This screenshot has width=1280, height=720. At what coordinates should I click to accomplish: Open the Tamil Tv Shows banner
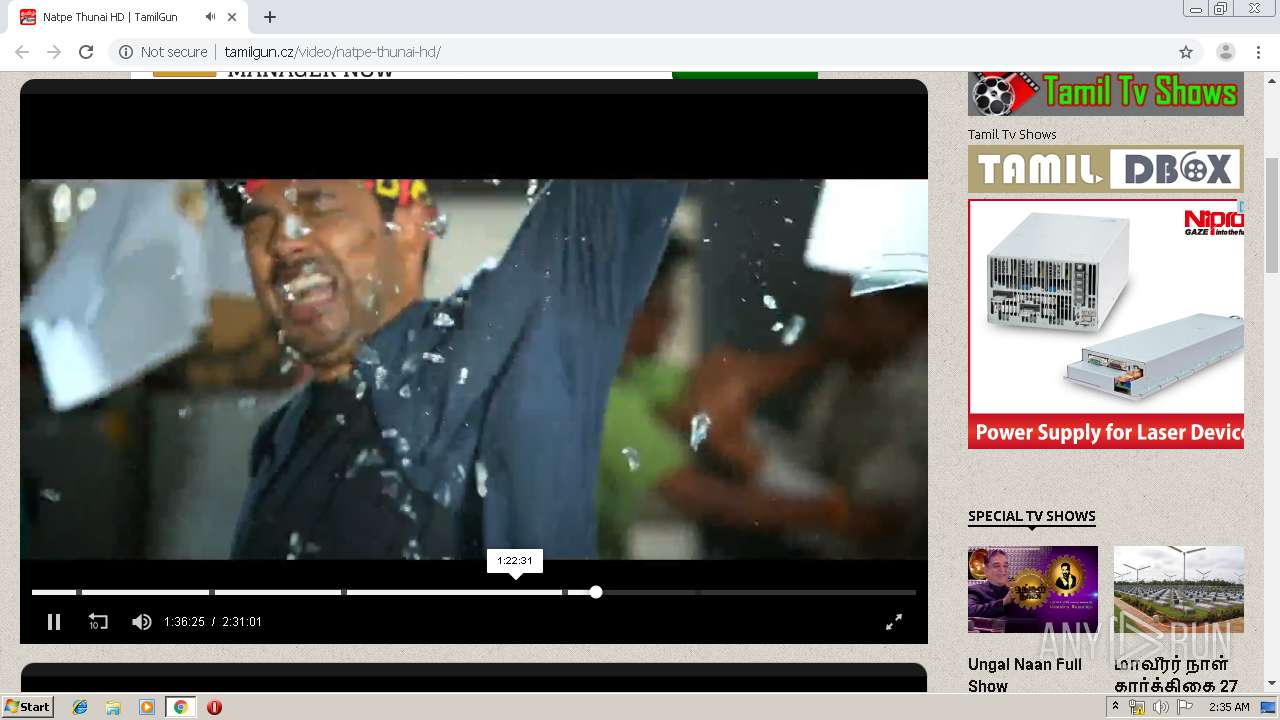(1106, 94)
